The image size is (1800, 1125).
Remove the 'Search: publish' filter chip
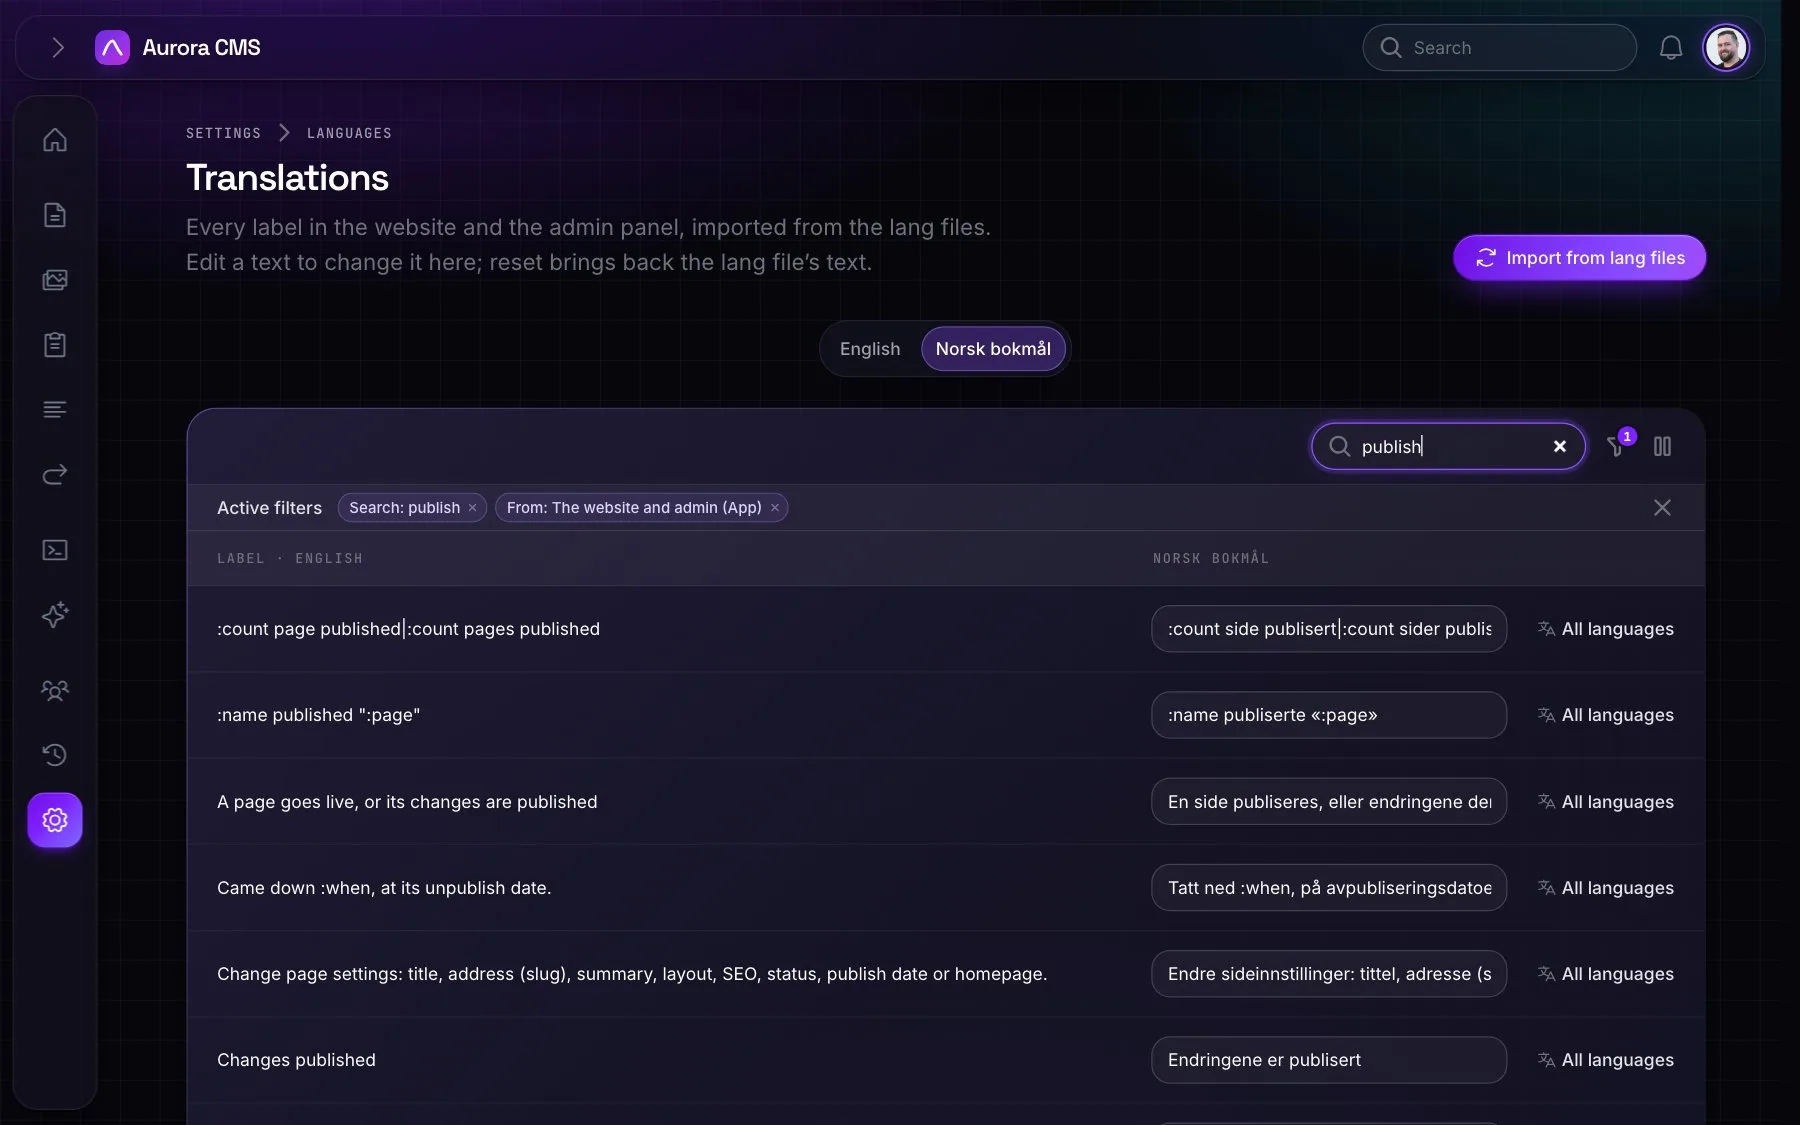coord(472,508)
